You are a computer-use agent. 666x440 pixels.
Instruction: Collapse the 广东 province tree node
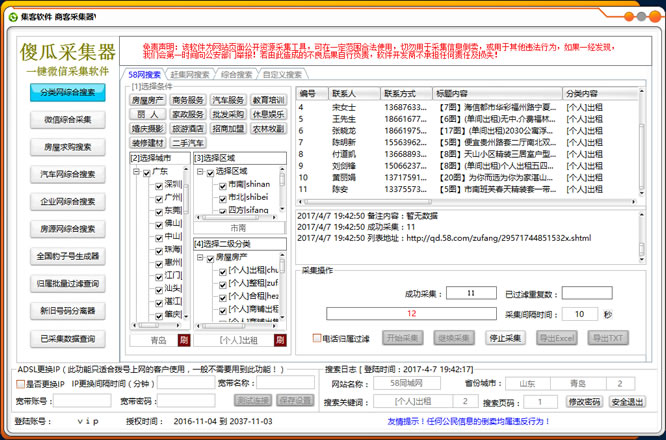pyautogui.click(x=135, y=172)
